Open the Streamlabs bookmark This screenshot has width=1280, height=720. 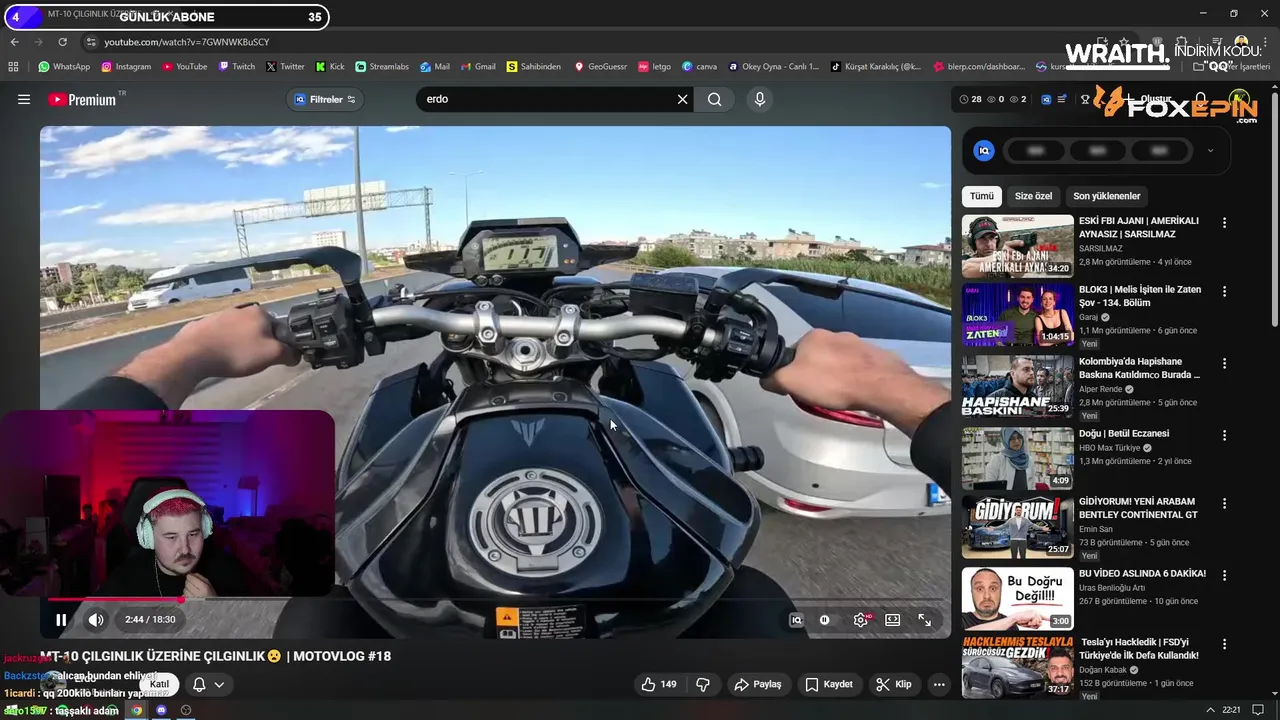pyautogui.click(x=382, y=67)
